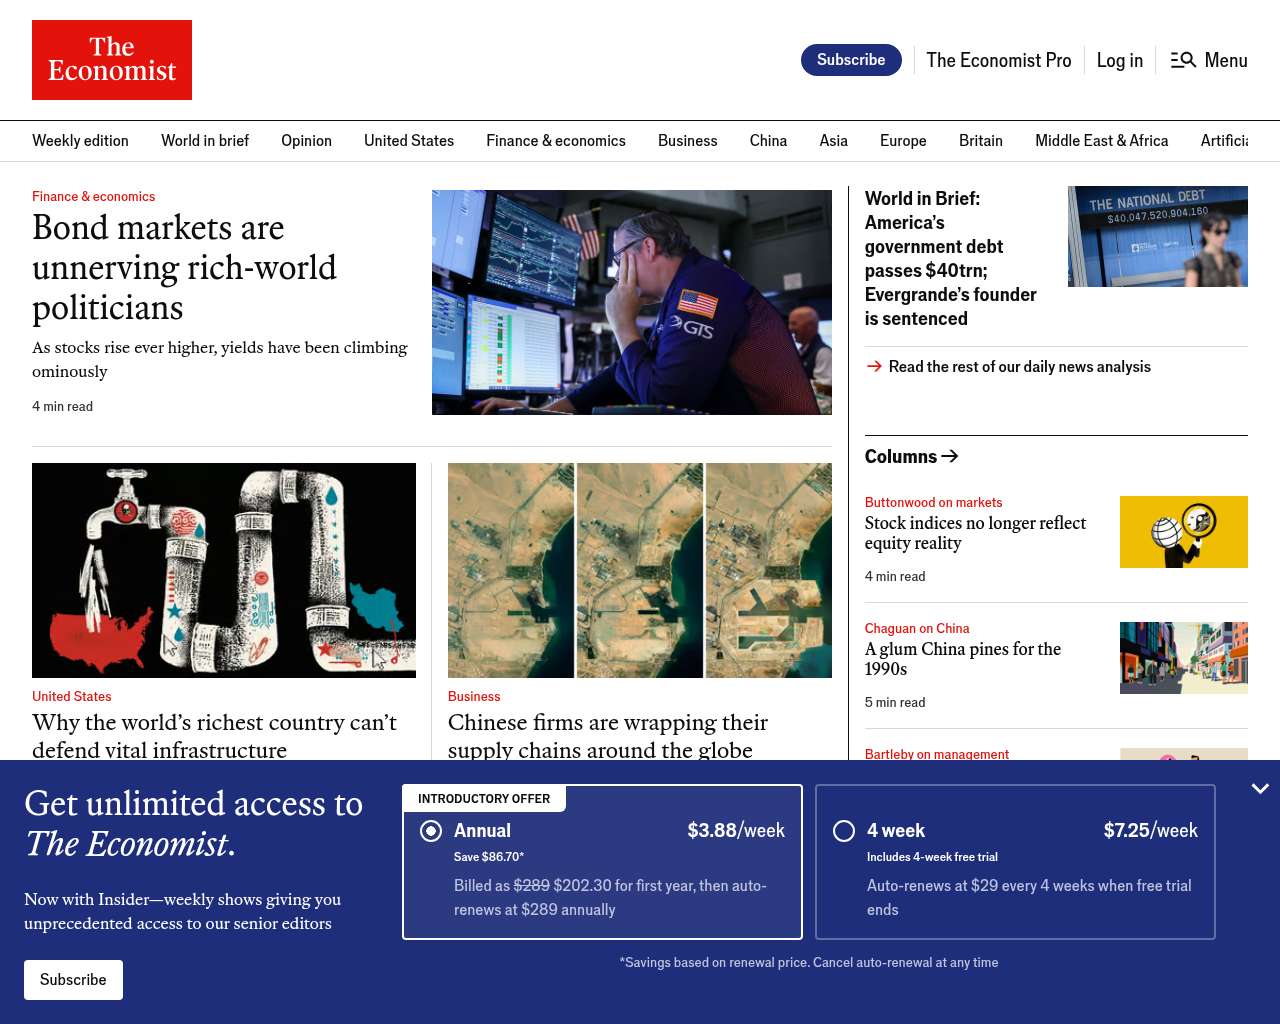
Task: Select the 4 week plan radio button
Action: coord(844,831)
